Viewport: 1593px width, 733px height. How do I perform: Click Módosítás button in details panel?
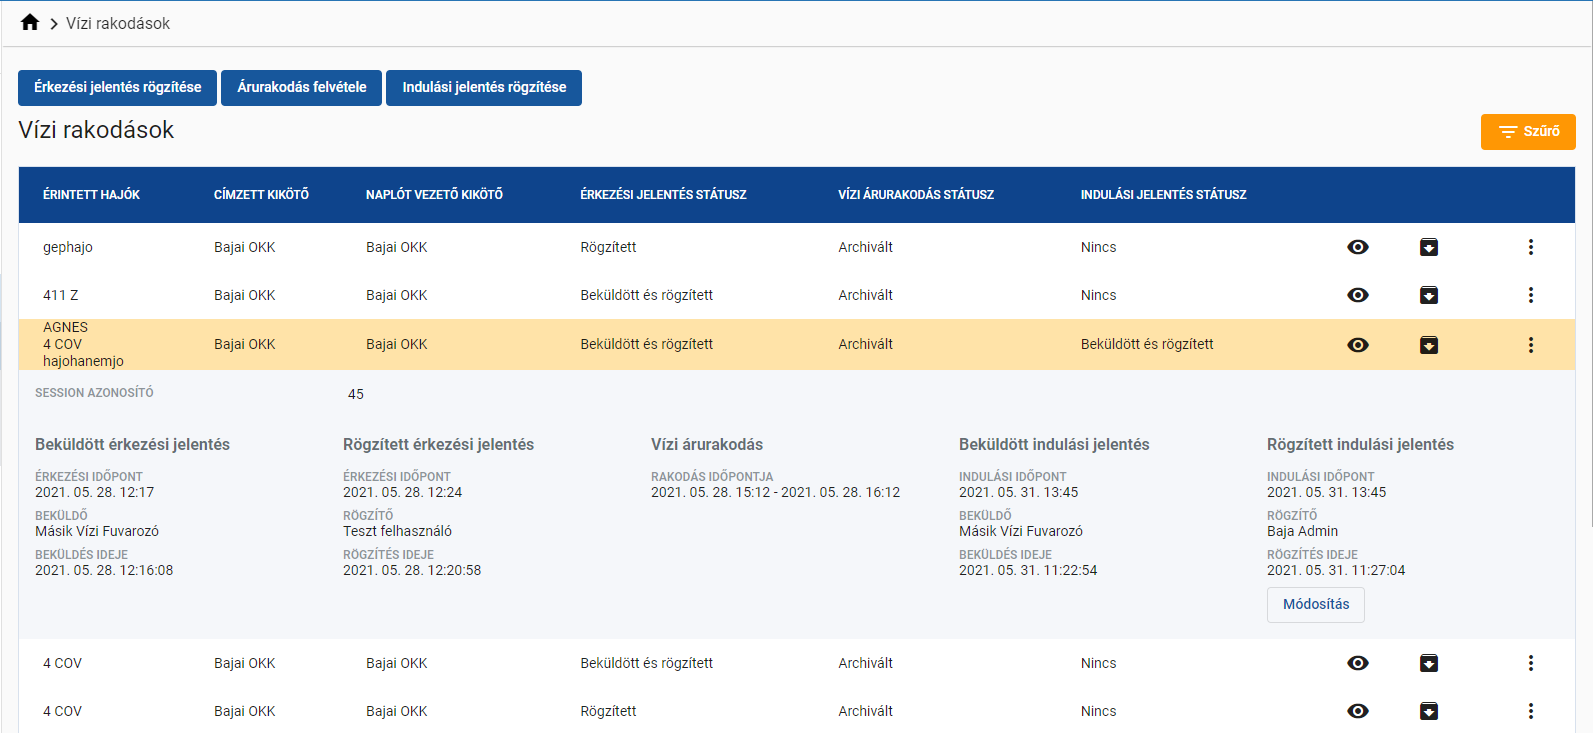pos(1315,605)
